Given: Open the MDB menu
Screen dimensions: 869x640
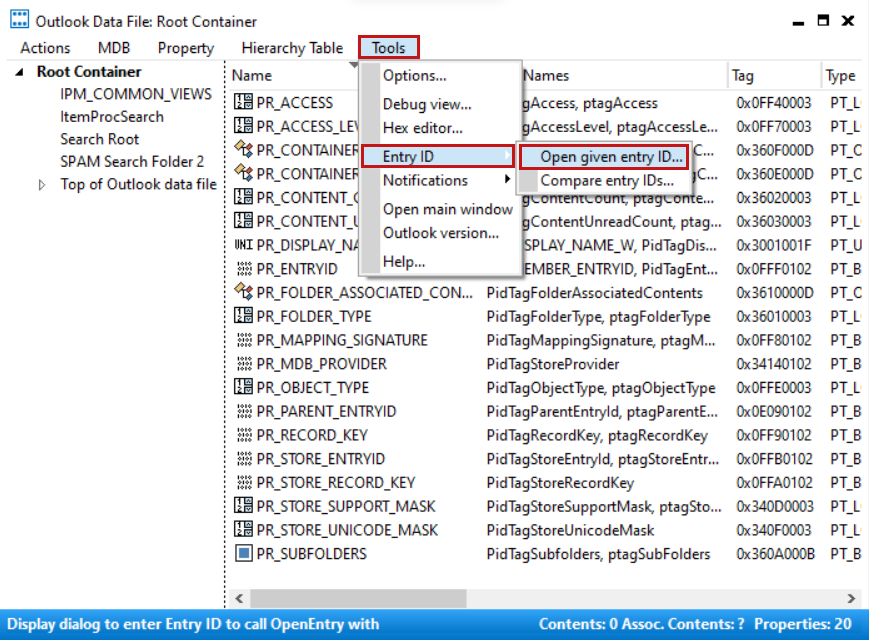Looking at the screenshot, I should [x=114, y=48].
